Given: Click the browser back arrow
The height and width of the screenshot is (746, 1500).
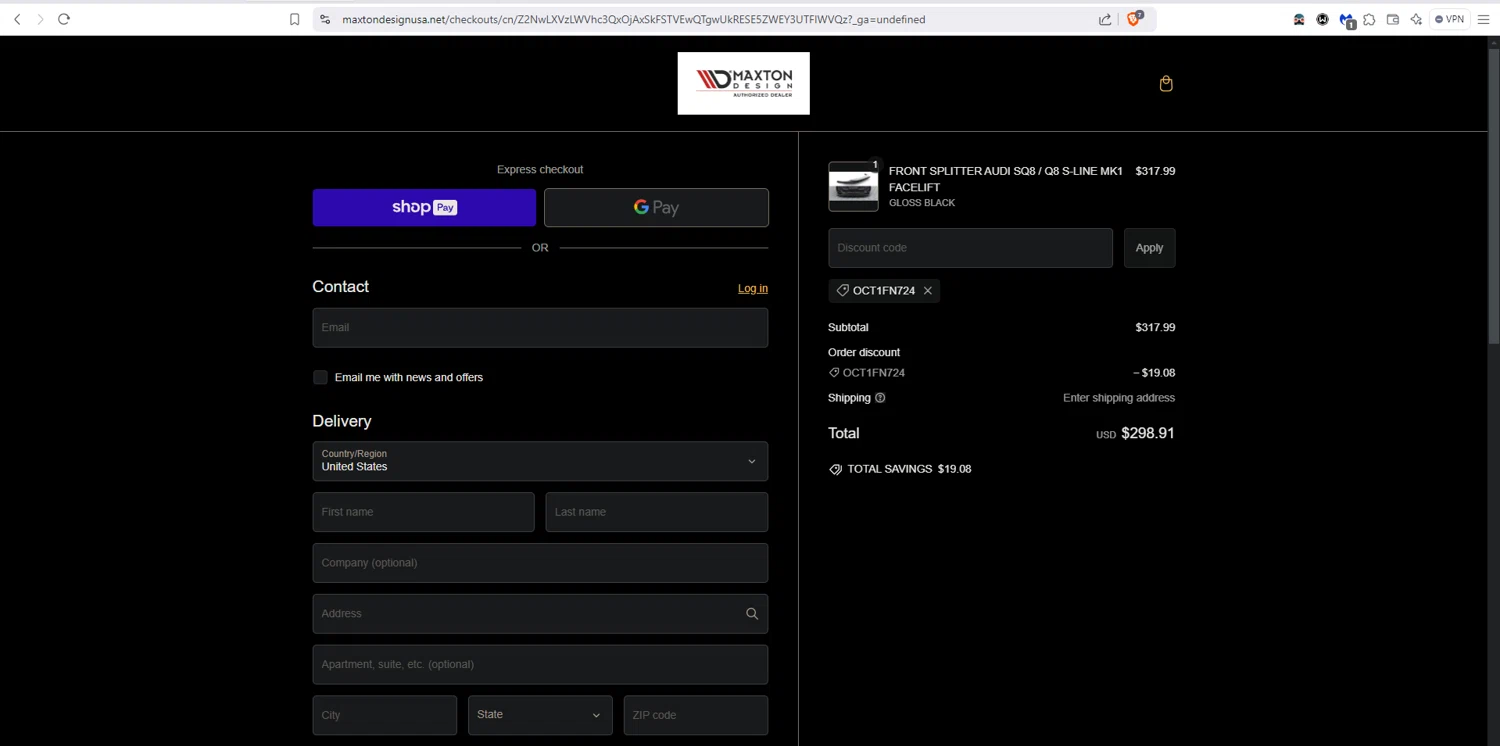Looking at the screenshot, I should click(17, 19).
